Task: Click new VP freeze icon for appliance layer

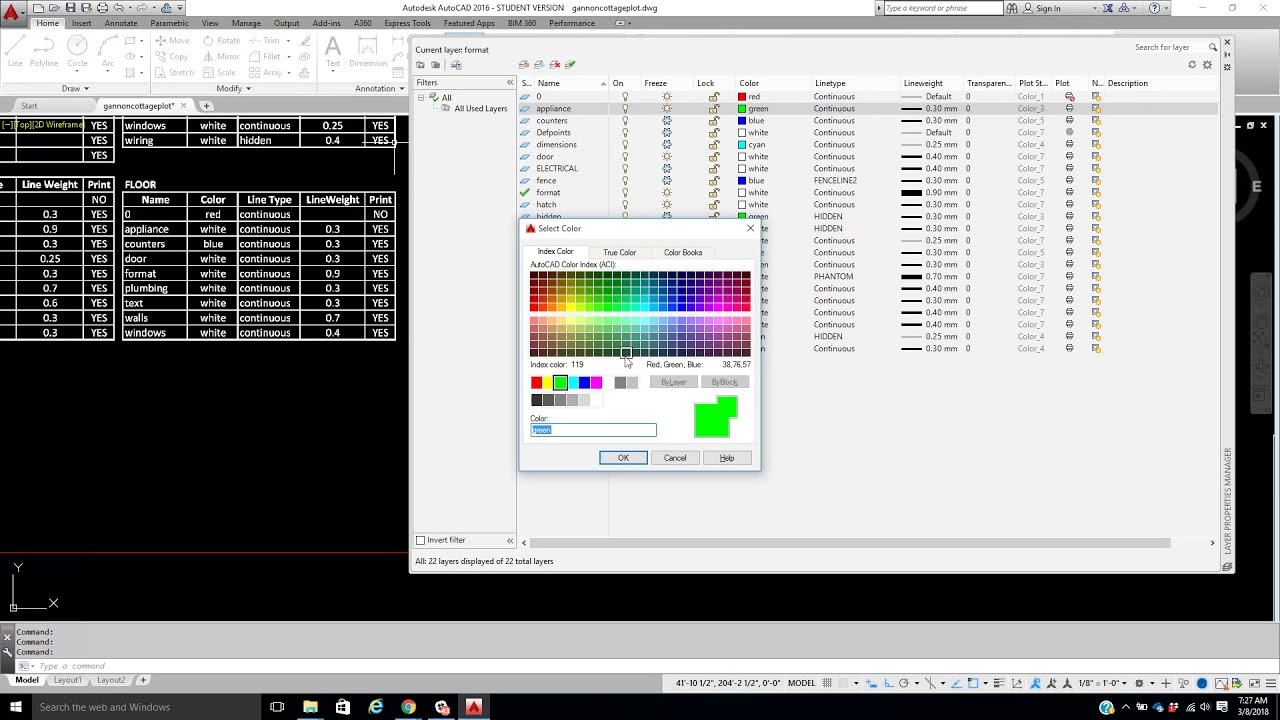Action: click(x=1096, y=109)
